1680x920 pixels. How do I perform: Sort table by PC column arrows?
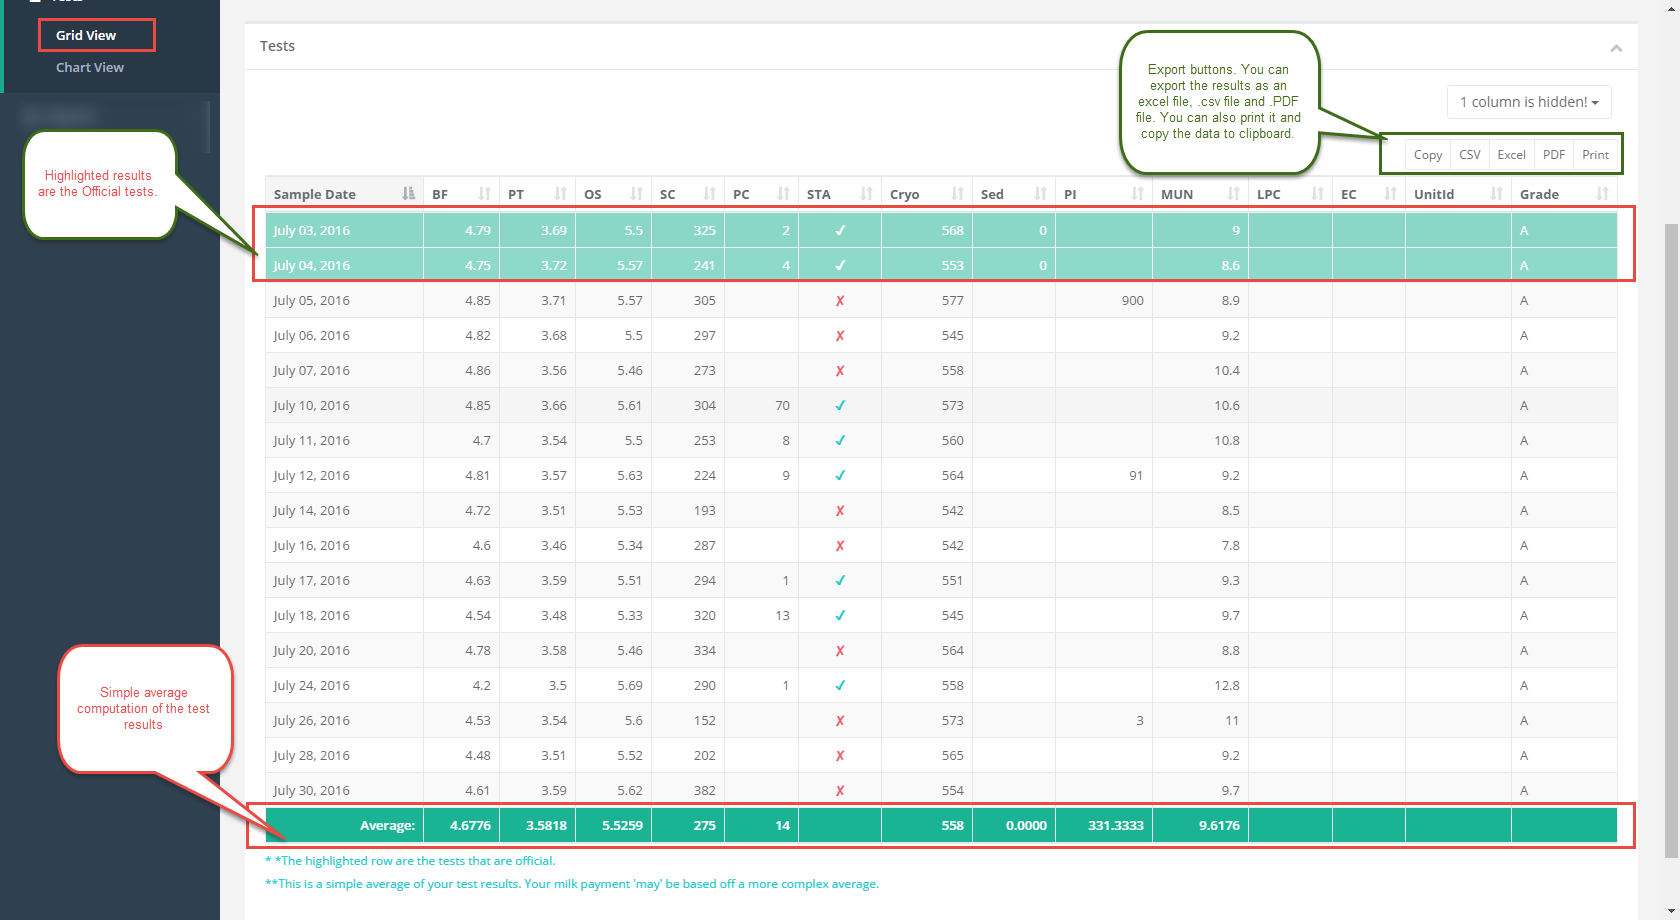784,194
